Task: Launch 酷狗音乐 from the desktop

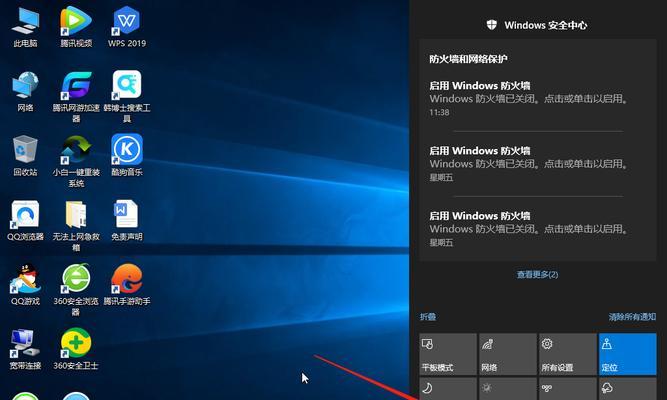Action: click(x=127, y=156)
